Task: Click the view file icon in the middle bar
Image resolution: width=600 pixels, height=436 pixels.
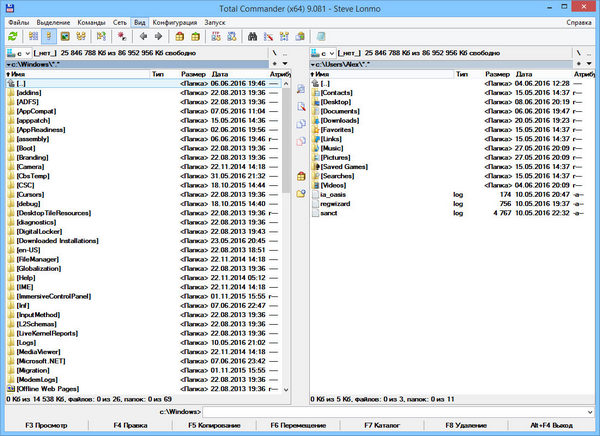Action: [x=300, y=88]
